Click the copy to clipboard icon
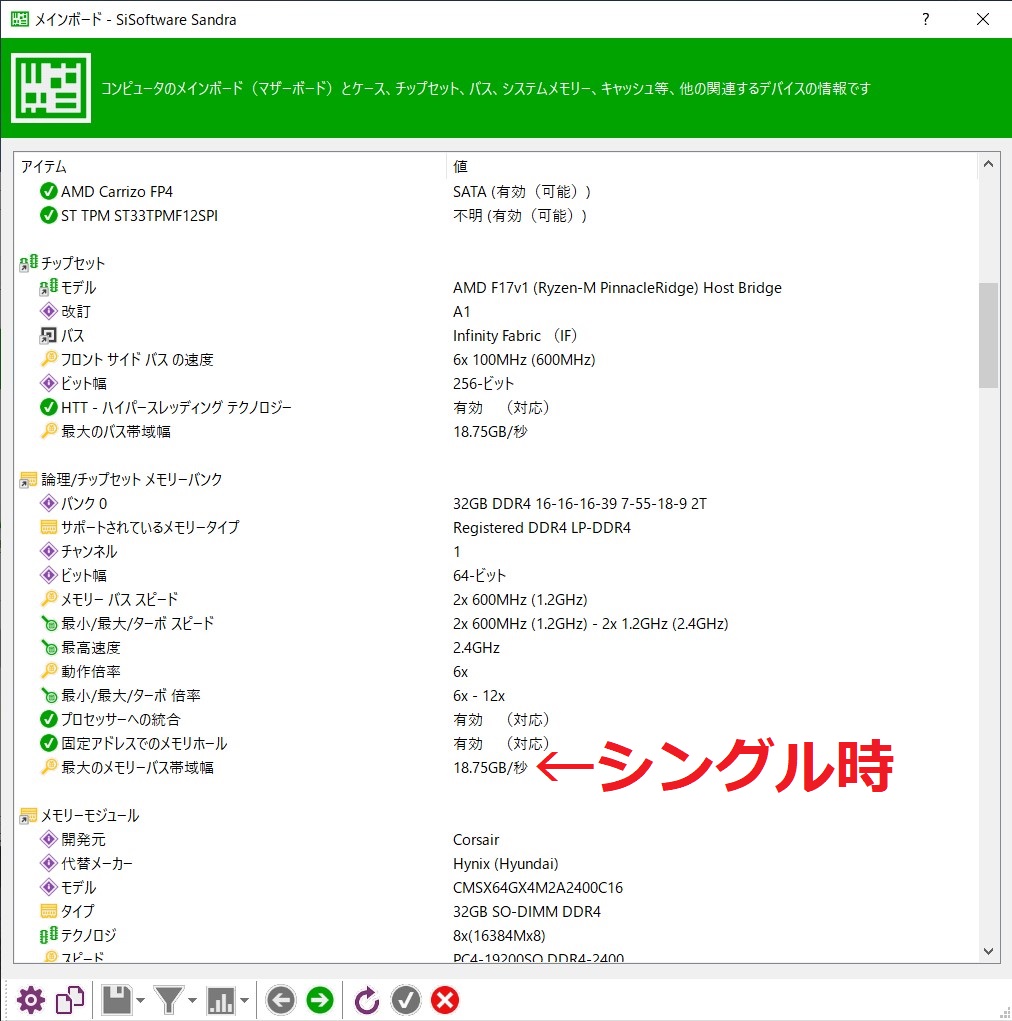1012x1021 pixels. coord(70,1000)
